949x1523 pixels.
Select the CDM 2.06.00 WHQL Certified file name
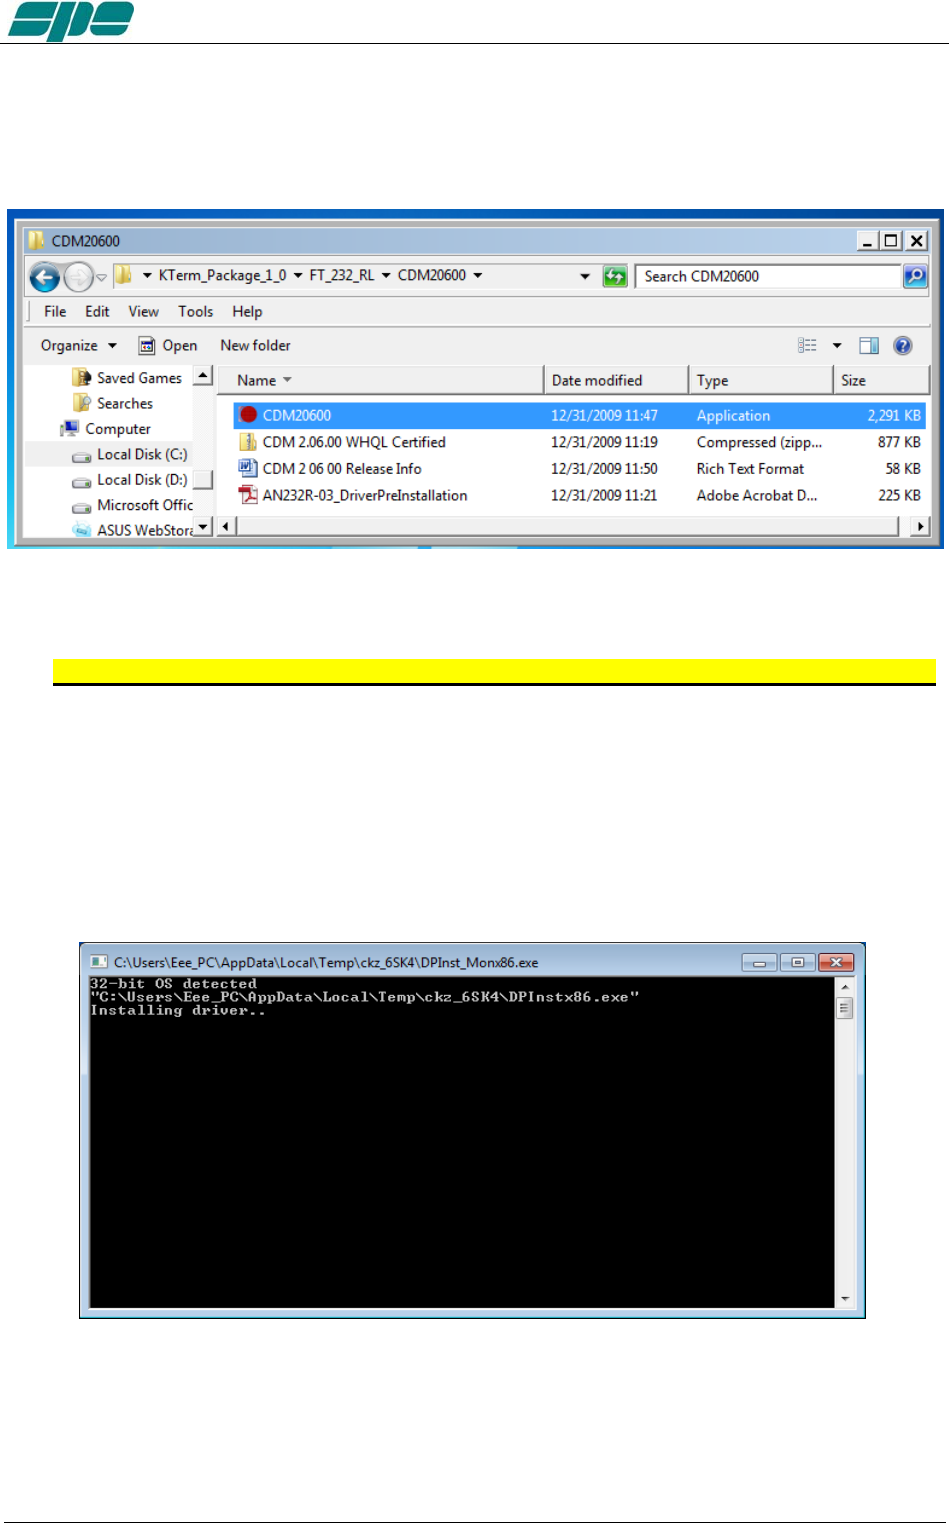(x=354, y=442)
